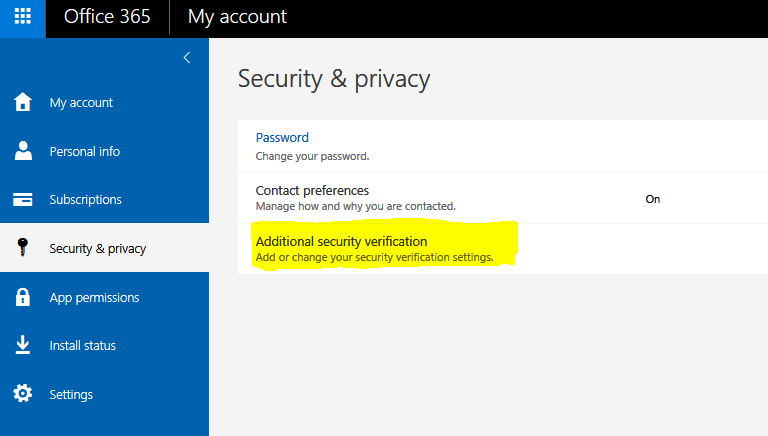768x436 pixels.
Task: Open Settings from the left navigation
Action: 71,394
